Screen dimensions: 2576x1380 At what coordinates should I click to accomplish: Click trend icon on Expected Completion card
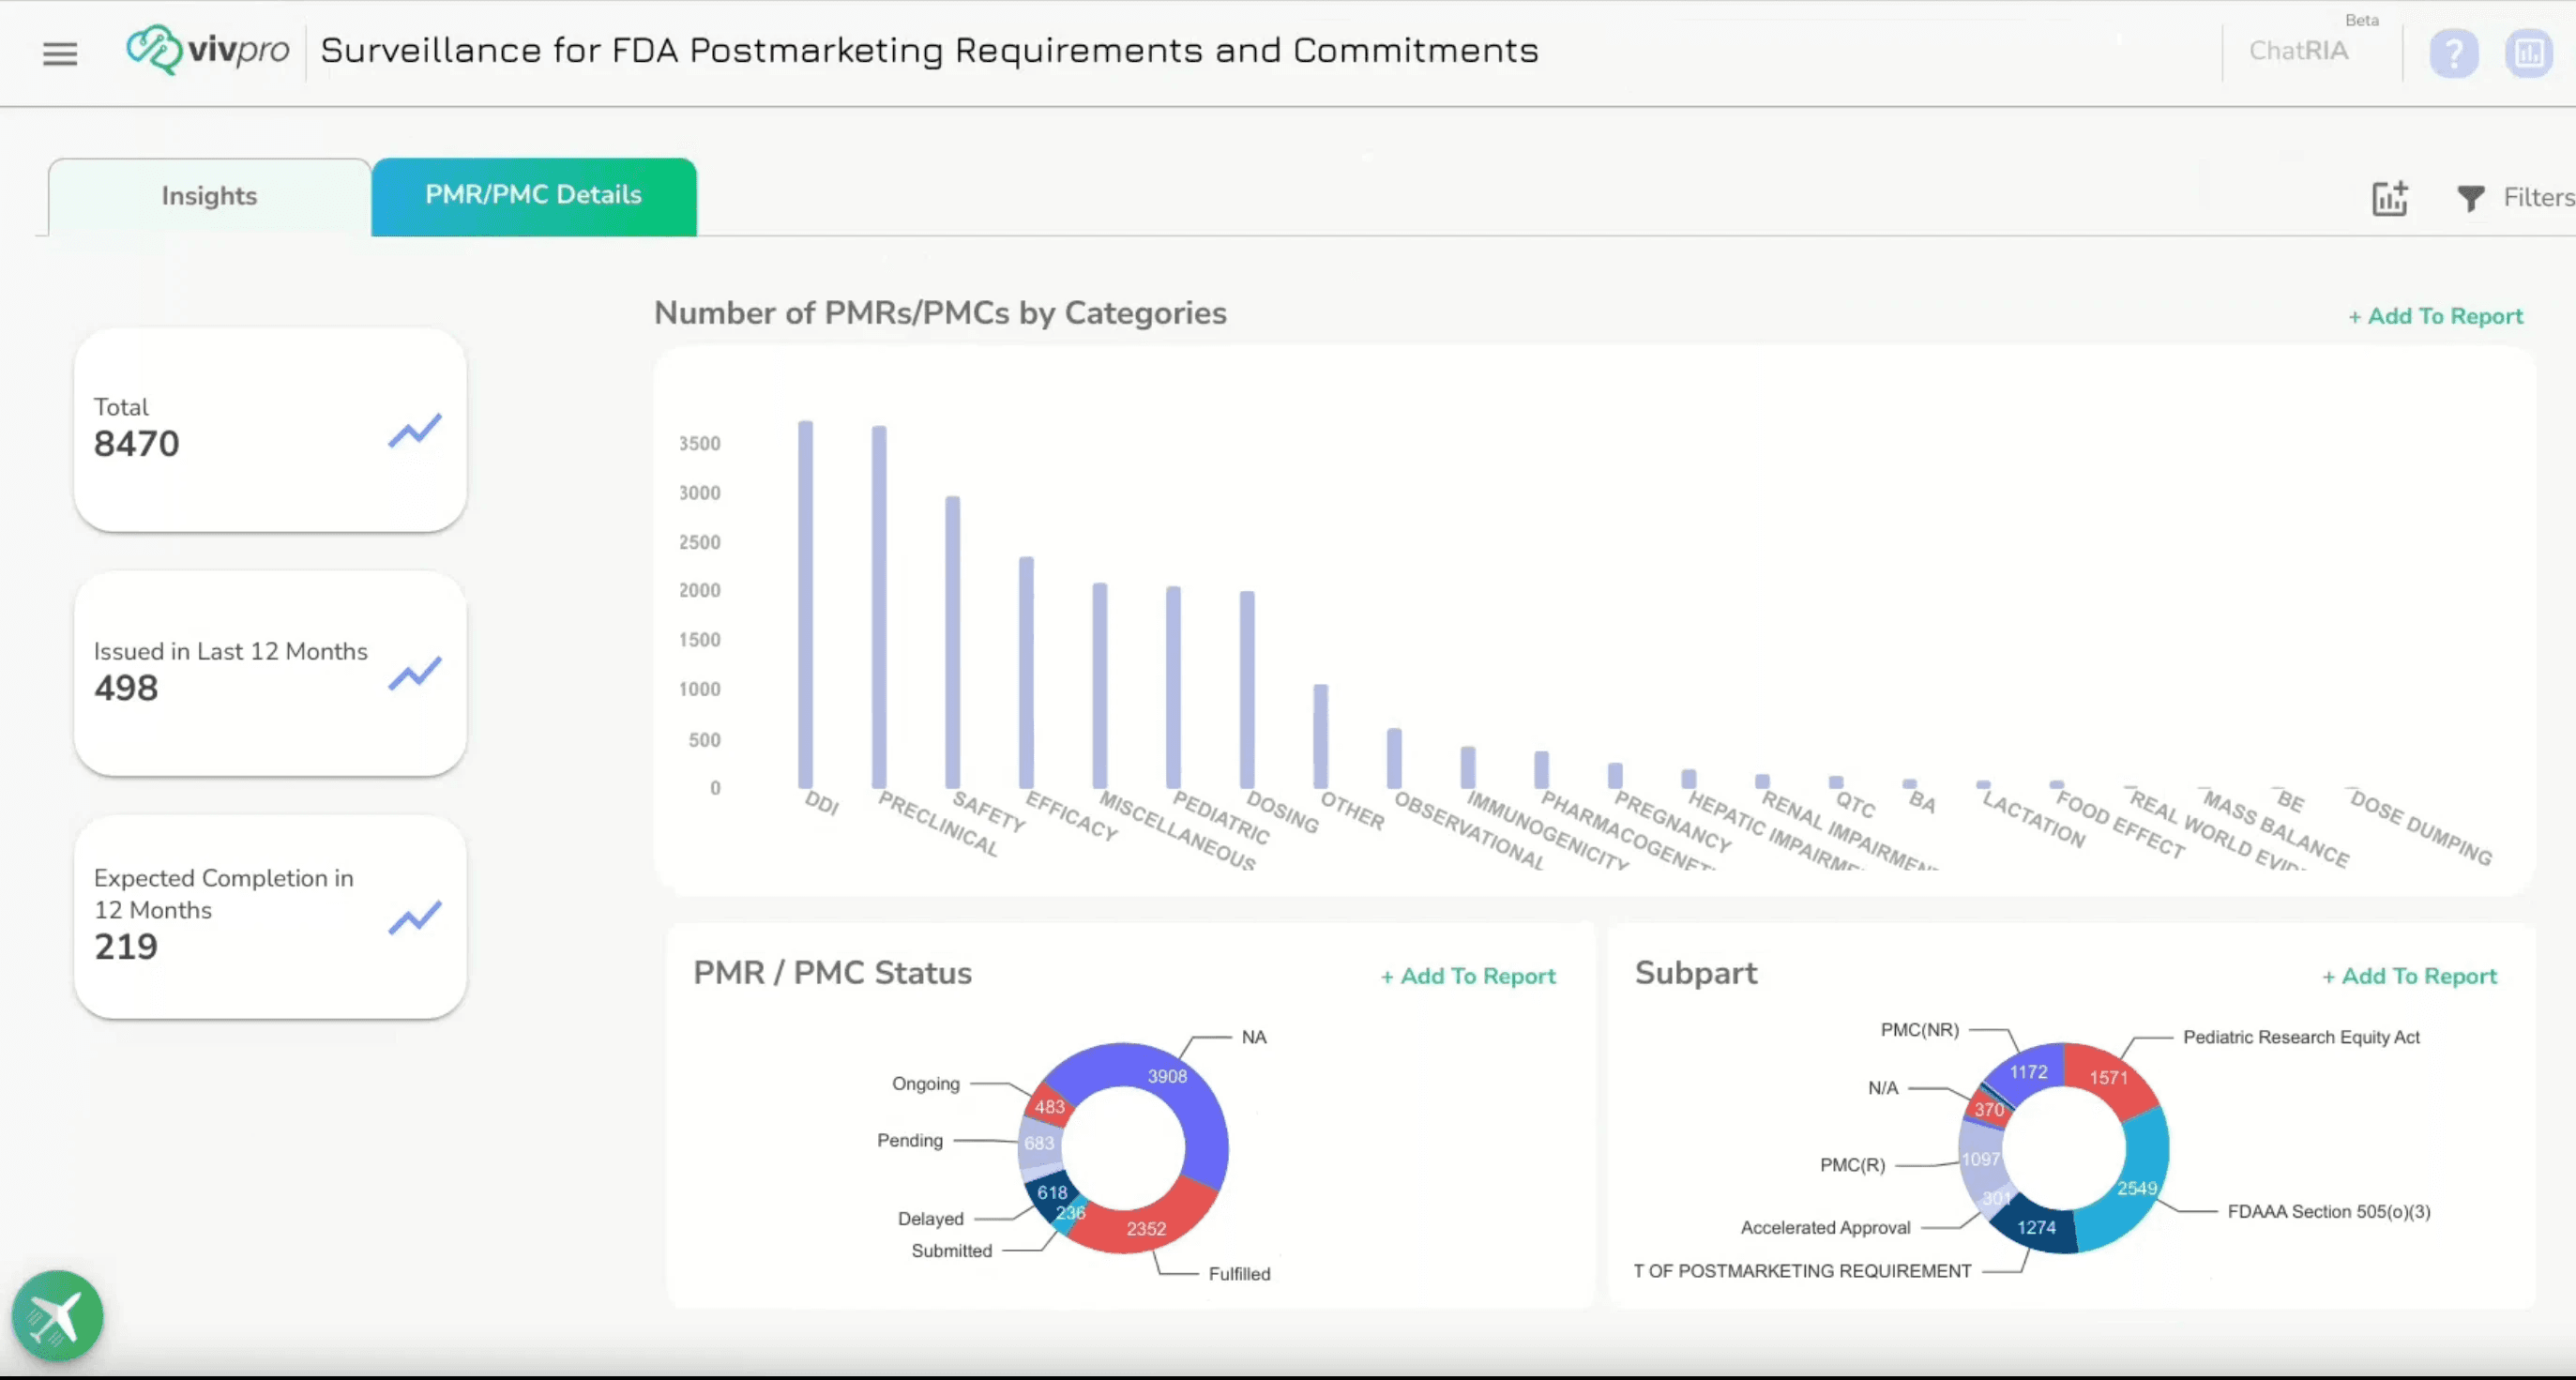[x=414, y=918]
